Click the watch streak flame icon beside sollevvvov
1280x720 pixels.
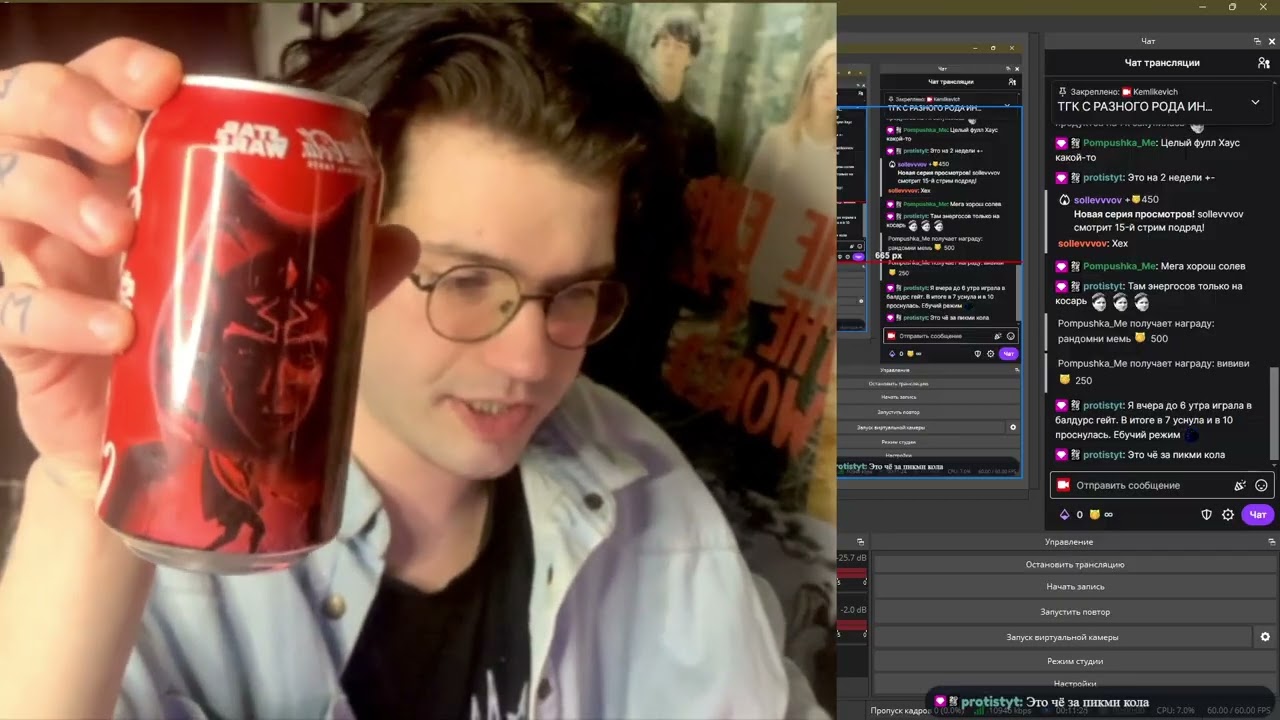tap(1065, 200)
